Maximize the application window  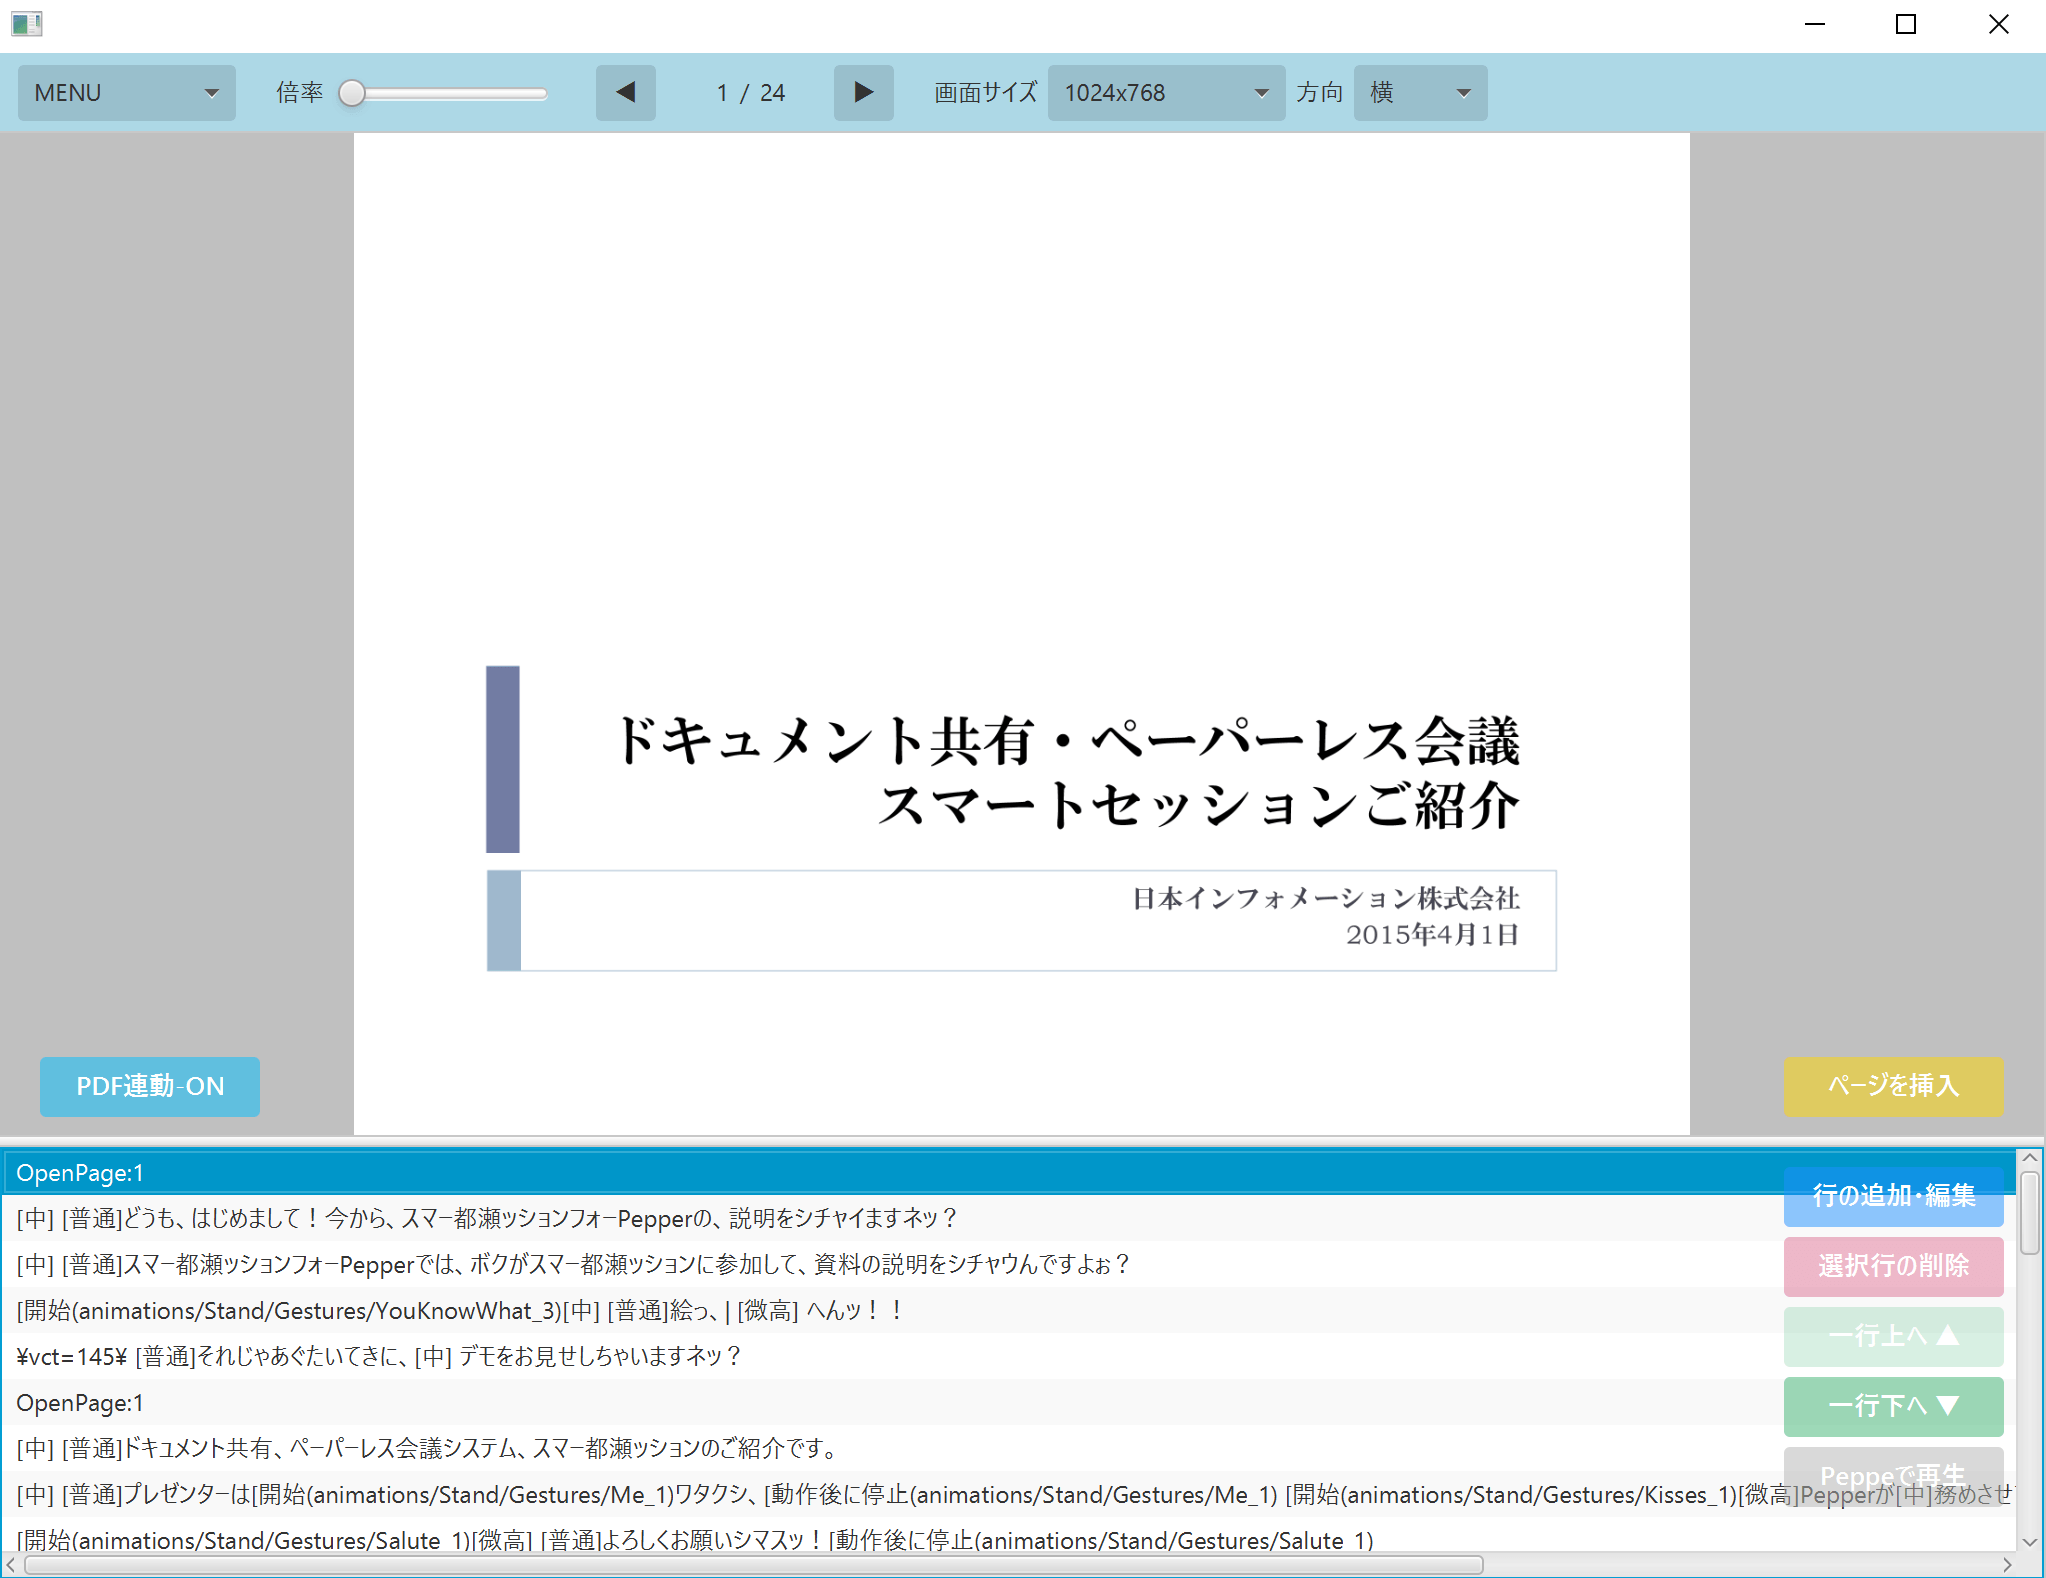(1906, 24)
